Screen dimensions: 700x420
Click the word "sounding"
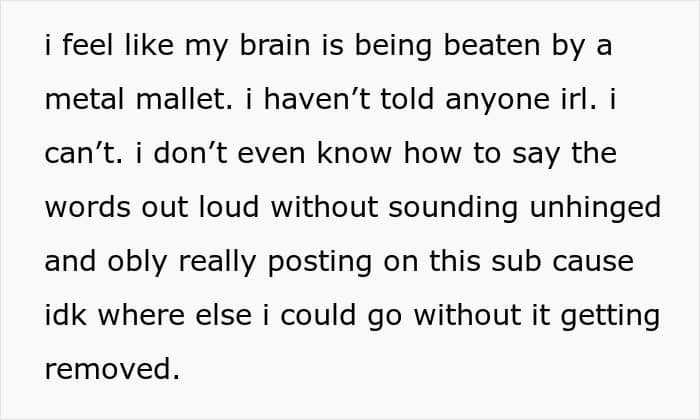click(454, 209)
